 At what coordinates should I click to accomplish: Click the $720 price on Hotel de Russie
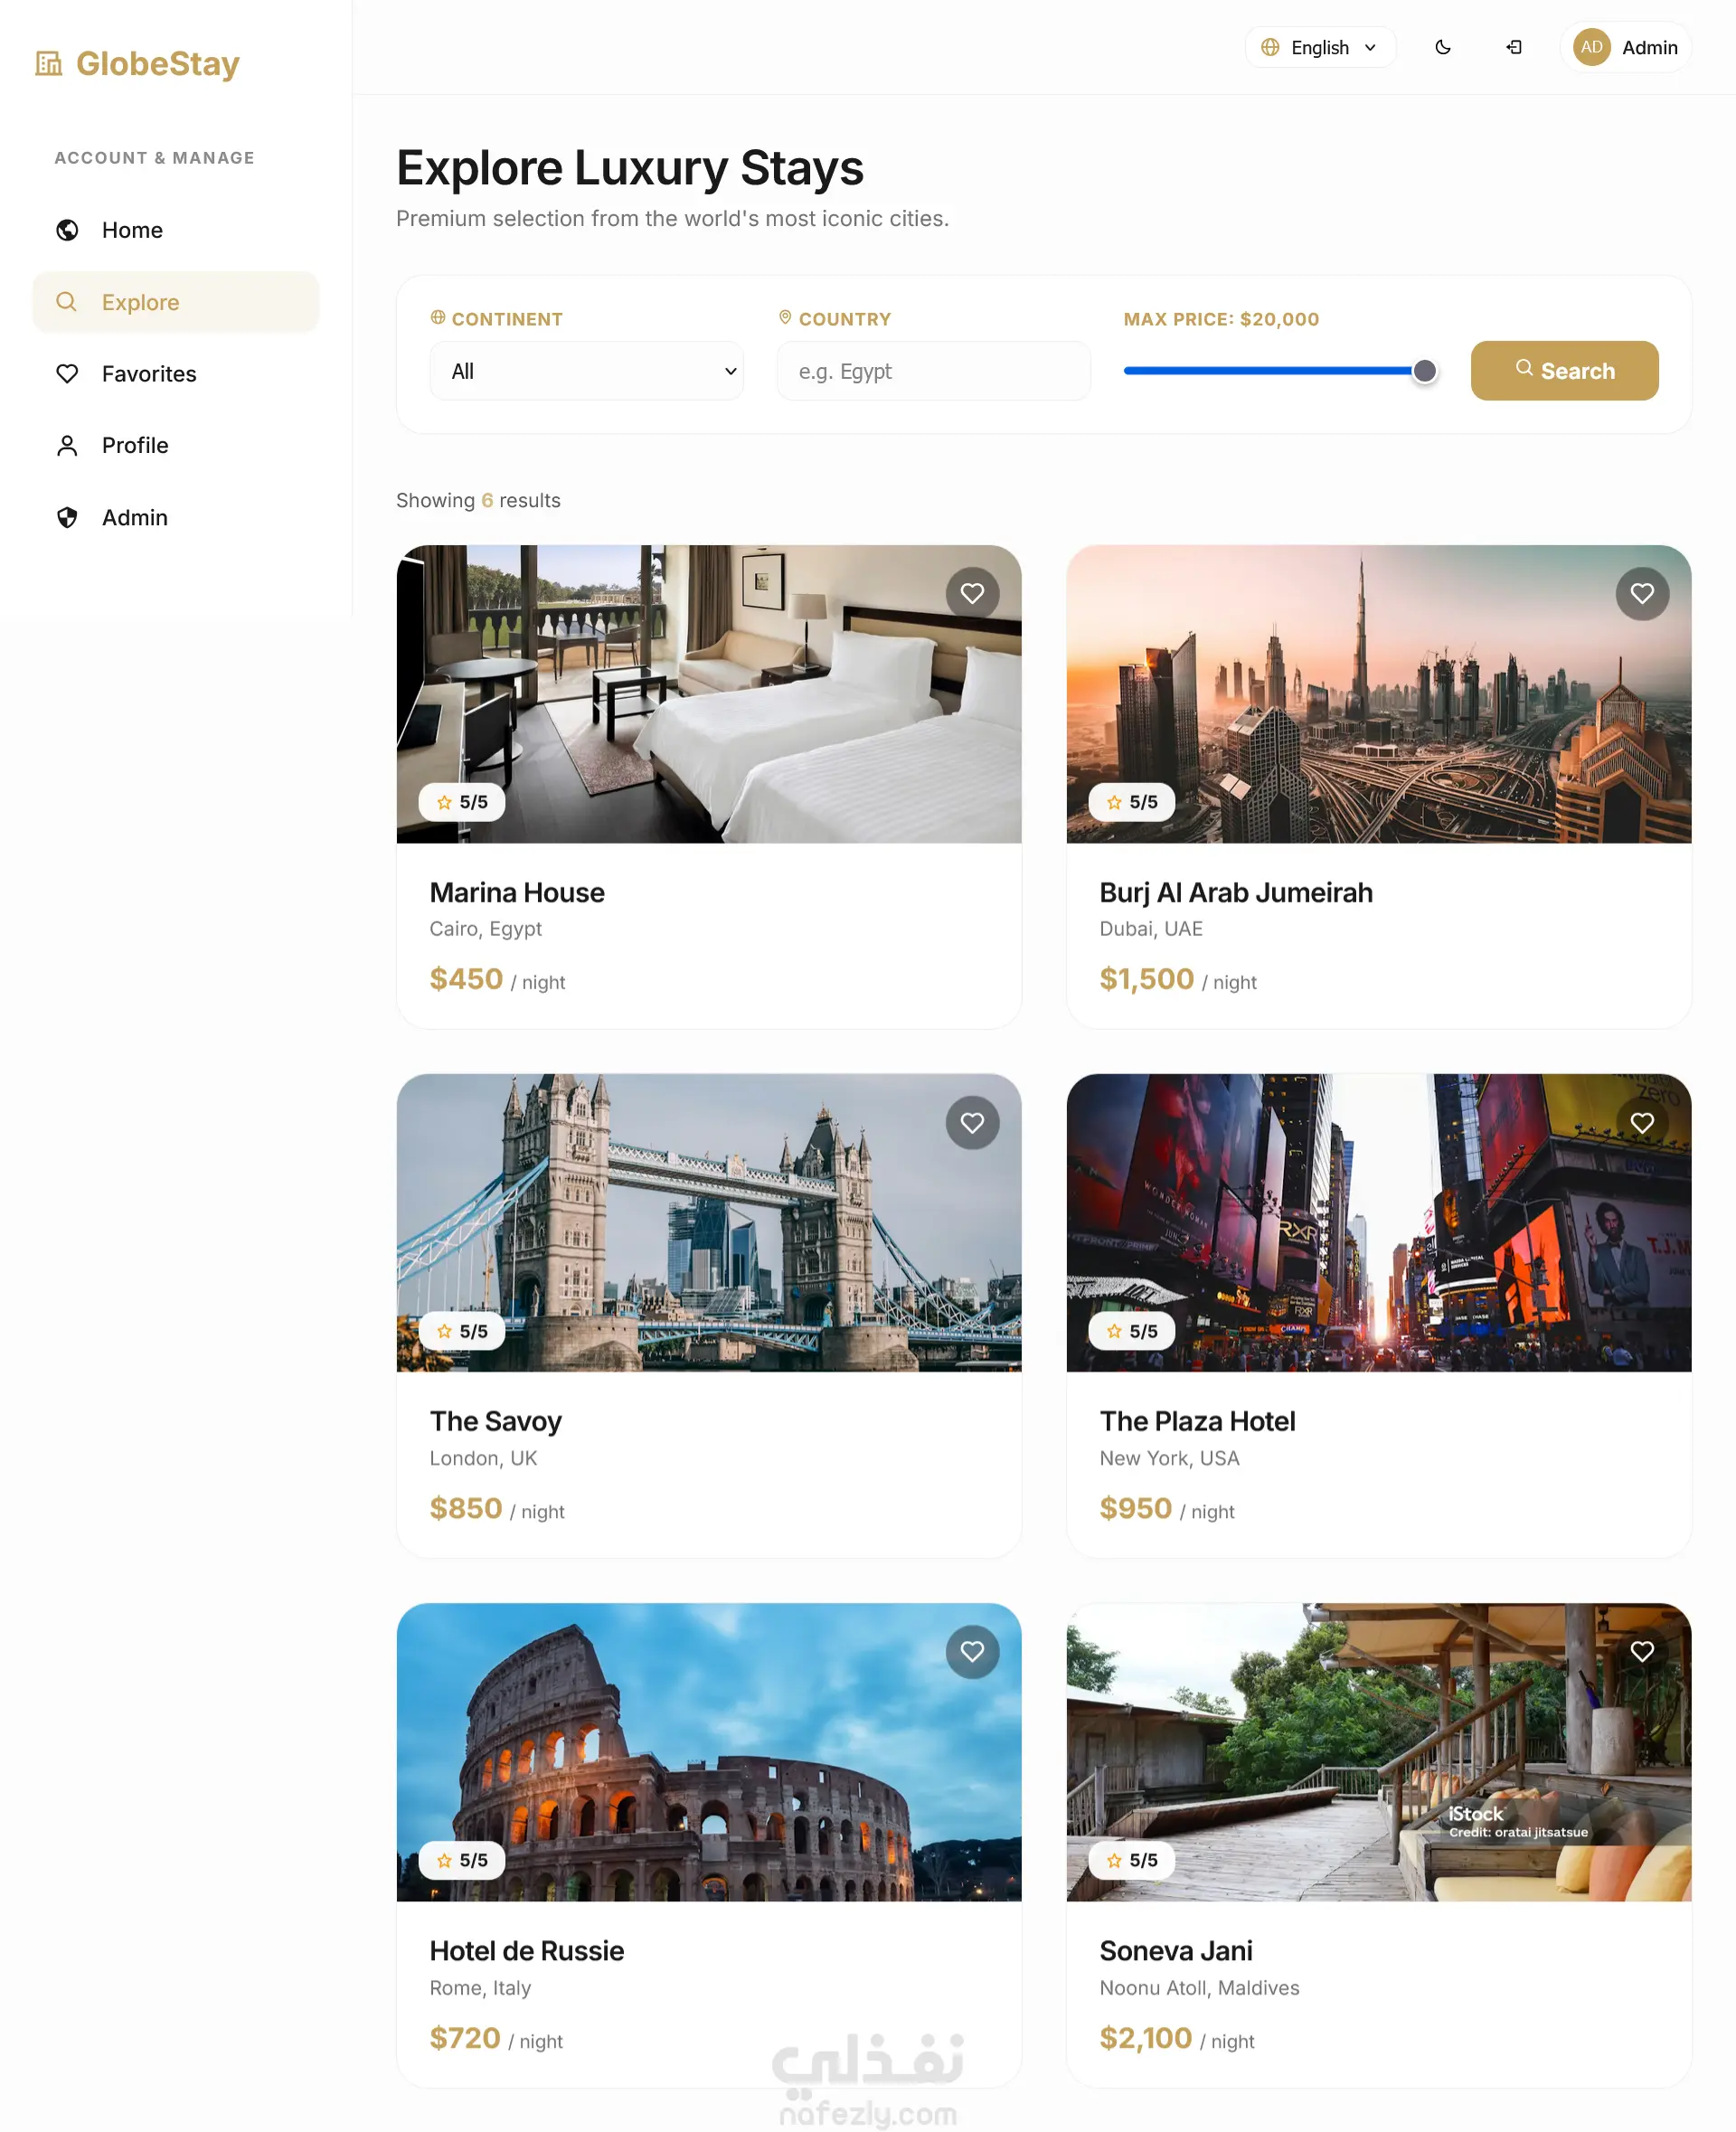[x=465, y=2038]
